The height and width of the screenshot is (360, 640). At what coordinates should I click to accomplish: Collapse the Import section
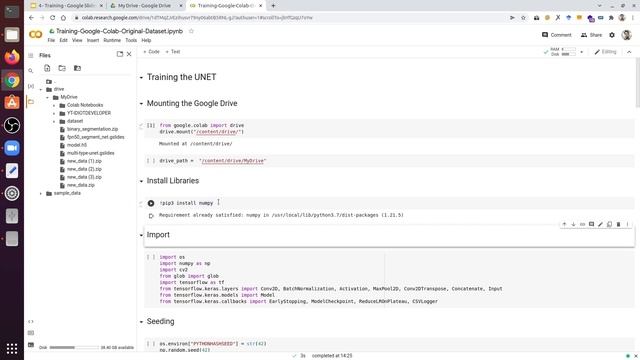[x=141, y=235]
